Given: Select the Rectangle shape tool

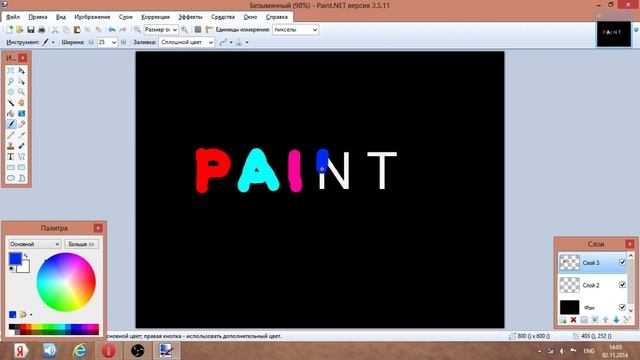Looking at the screenshot, I should pos(11,167).
